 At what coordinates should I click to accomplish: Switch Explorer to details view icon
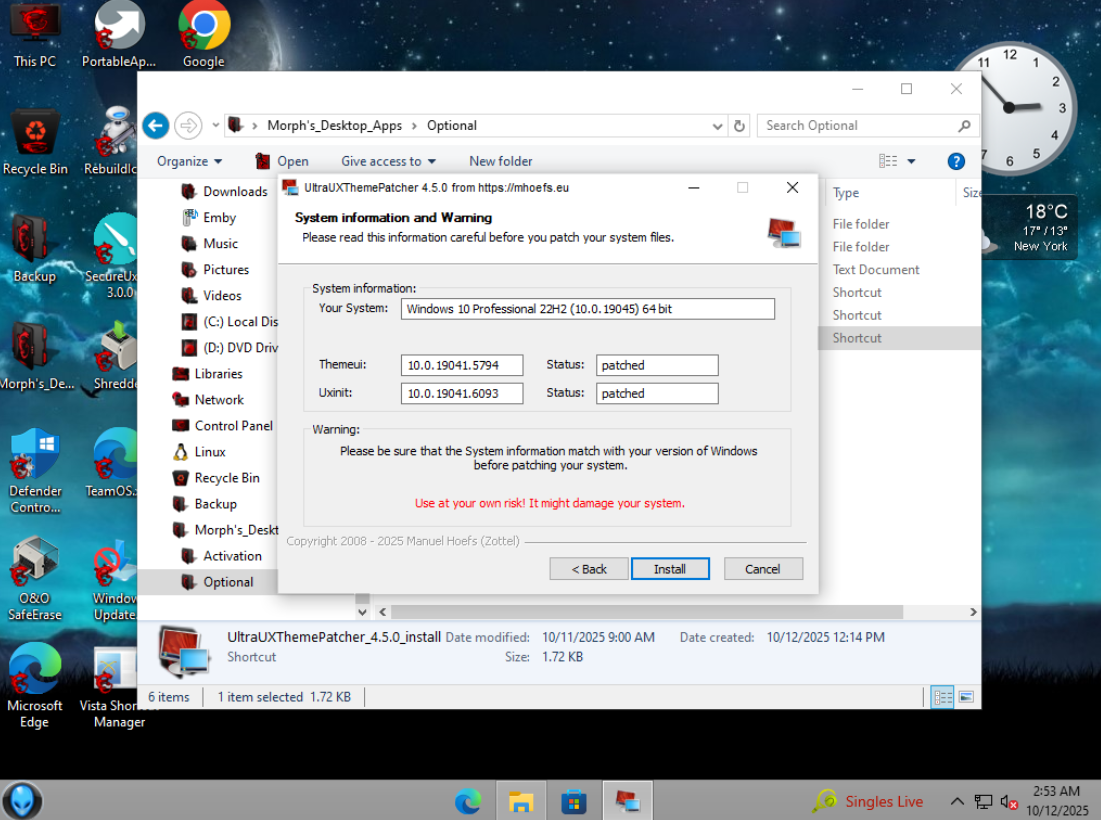pyautogui.click(x=942, y=697)
